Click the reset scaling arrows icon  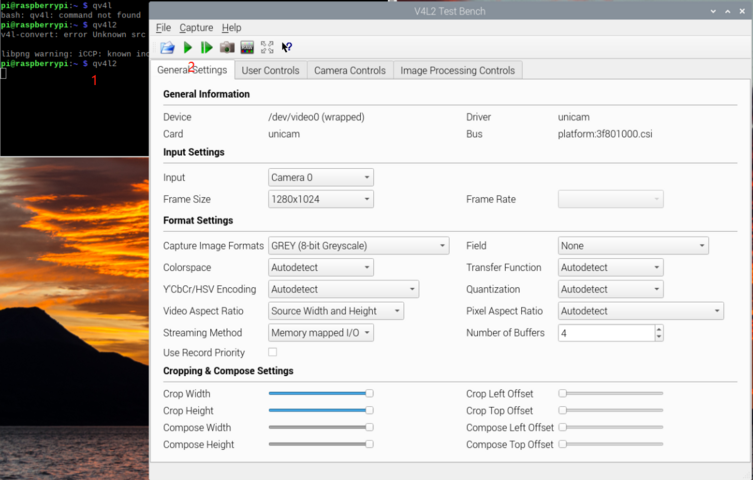[267, 47]
